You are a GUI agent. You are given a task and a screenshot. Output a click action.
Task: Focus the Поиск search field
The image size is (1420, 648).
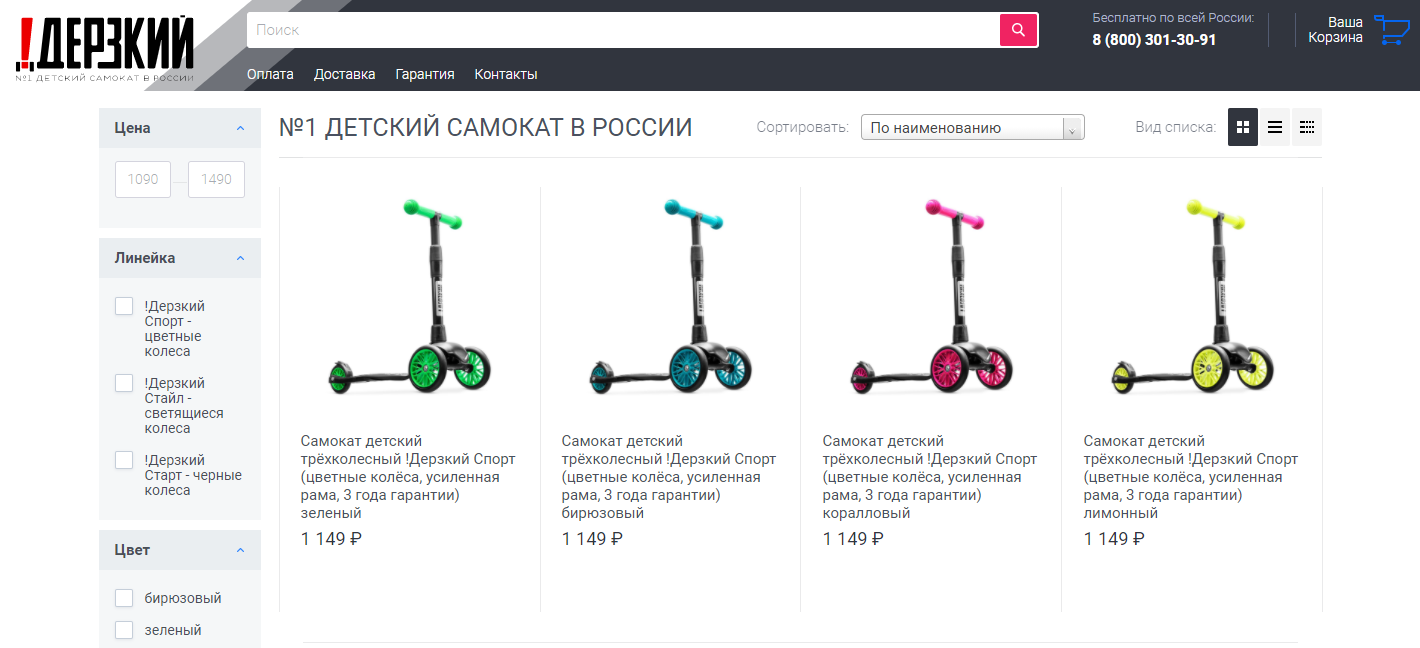pyautogui.click(x=623, y=30)
